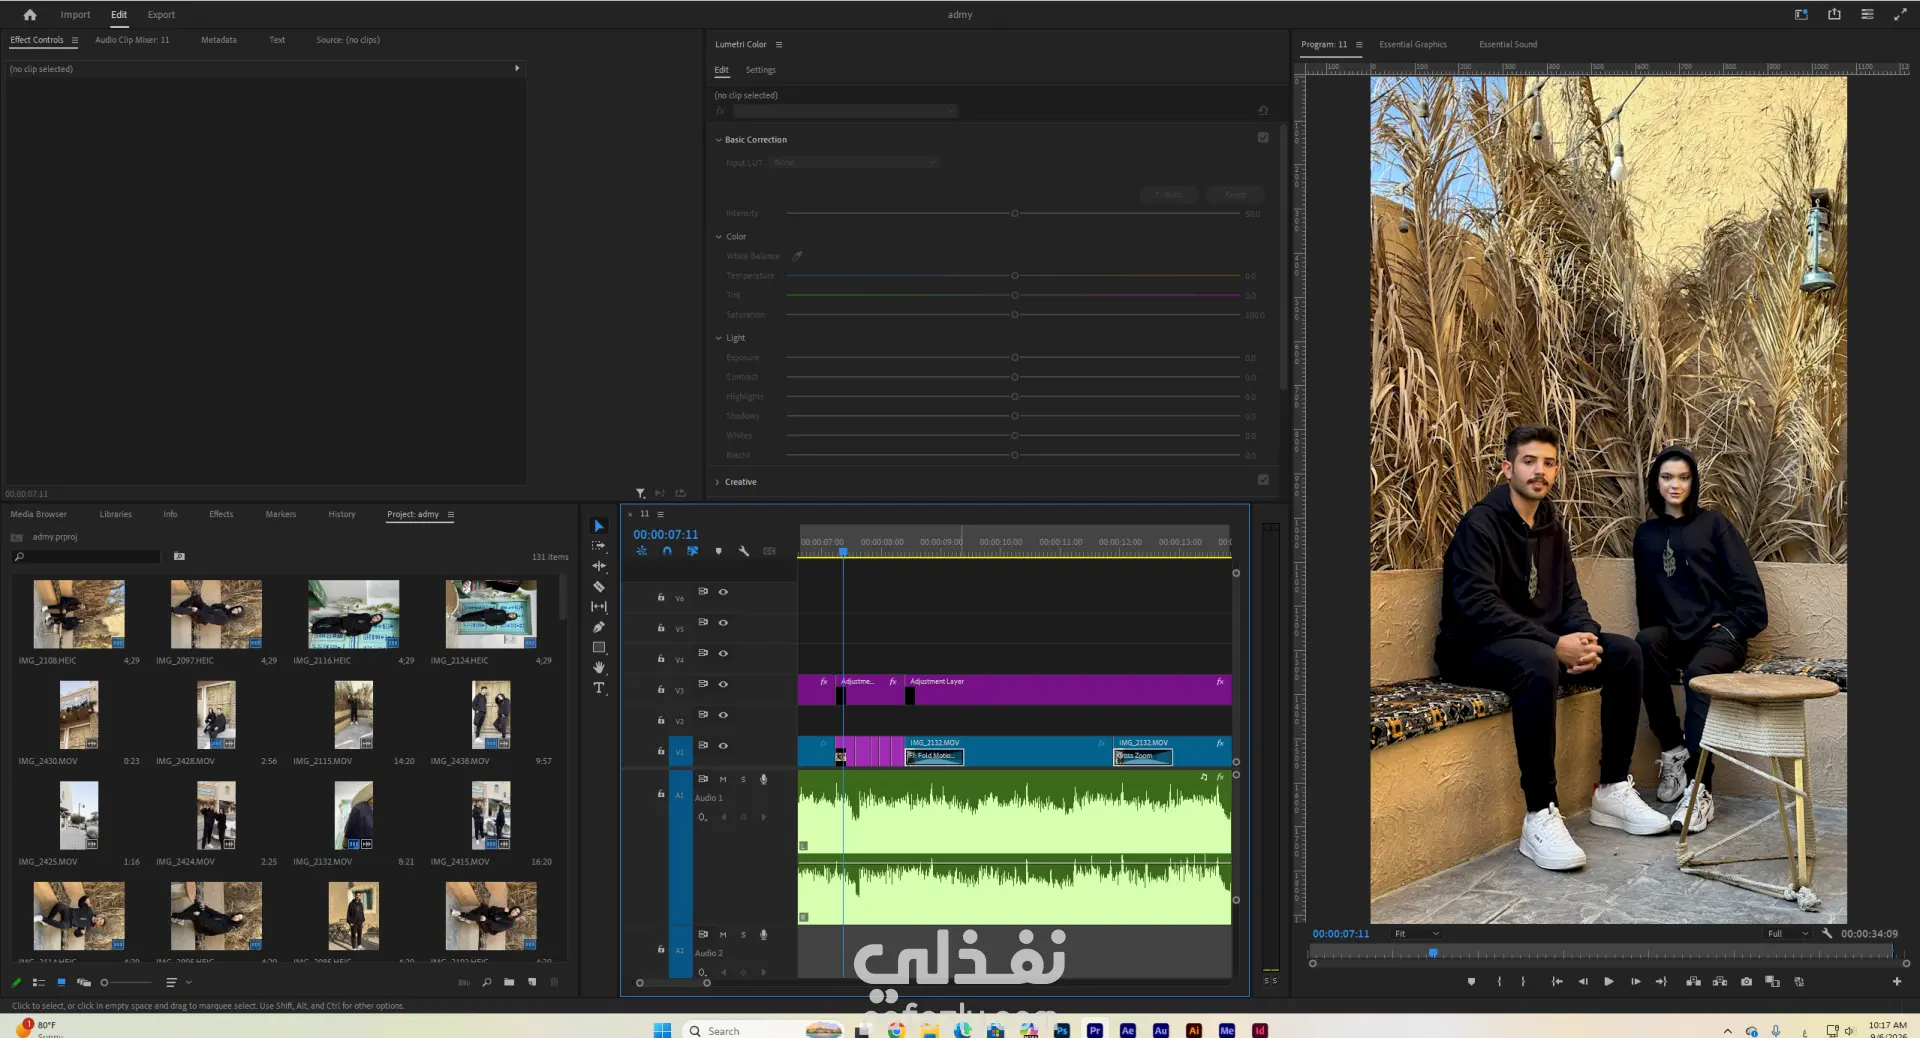Select the Razor tool in timeline toolbar

click(599, 587)
